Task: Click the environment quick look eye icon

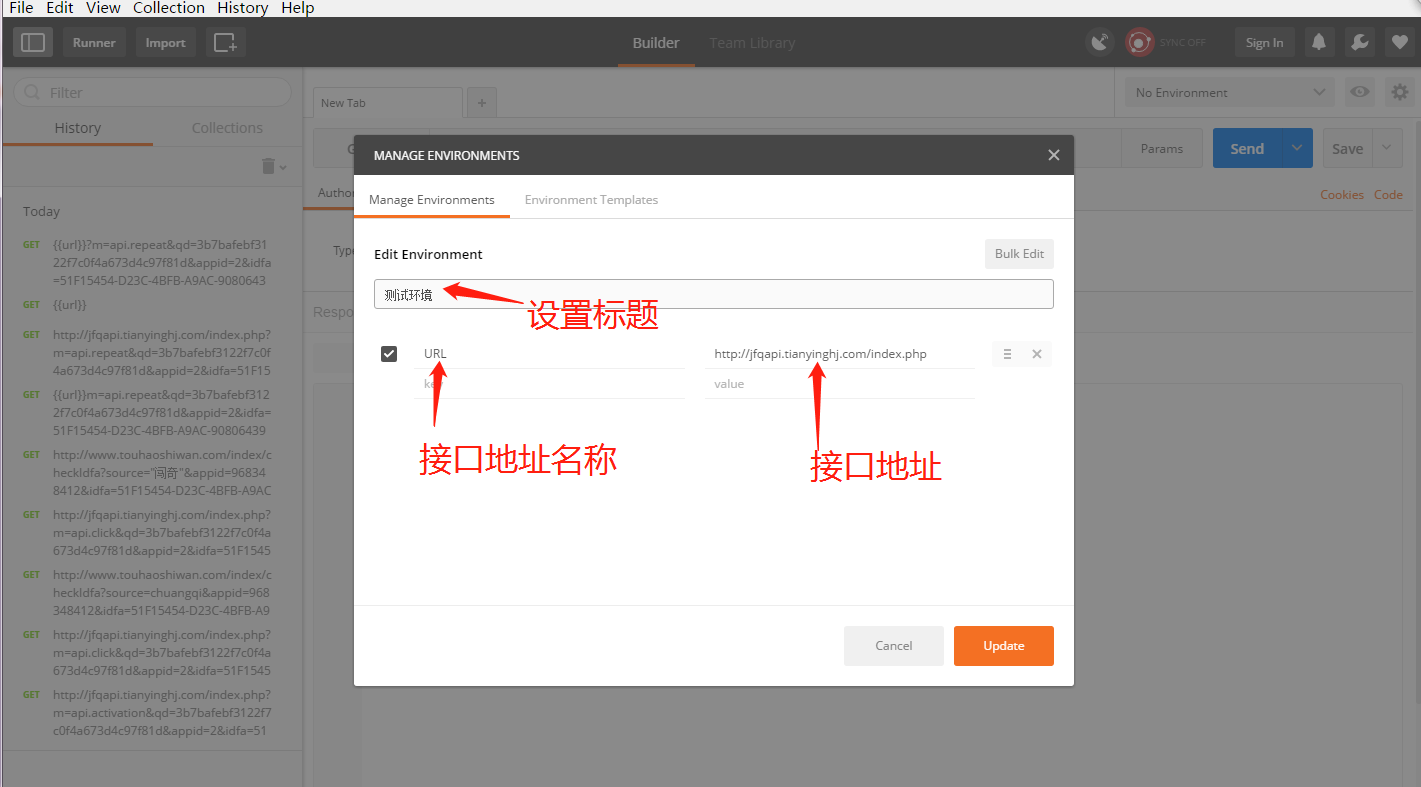Action: 1360,92
